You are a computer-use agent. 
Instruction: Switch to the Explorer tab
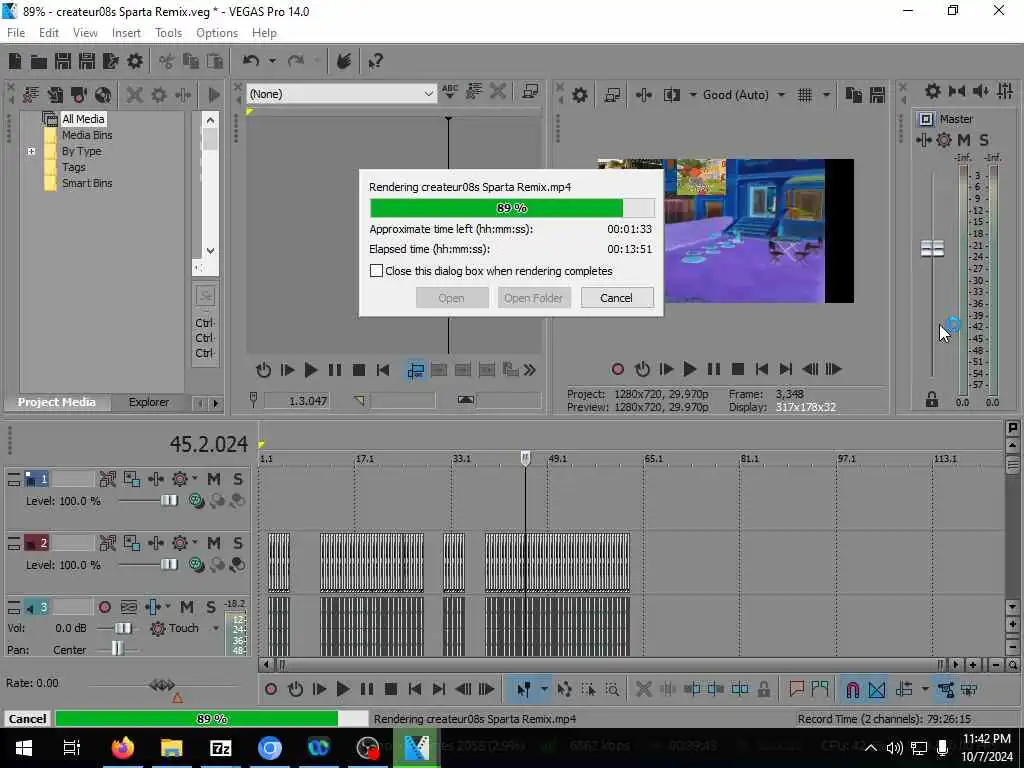[149, 402]
